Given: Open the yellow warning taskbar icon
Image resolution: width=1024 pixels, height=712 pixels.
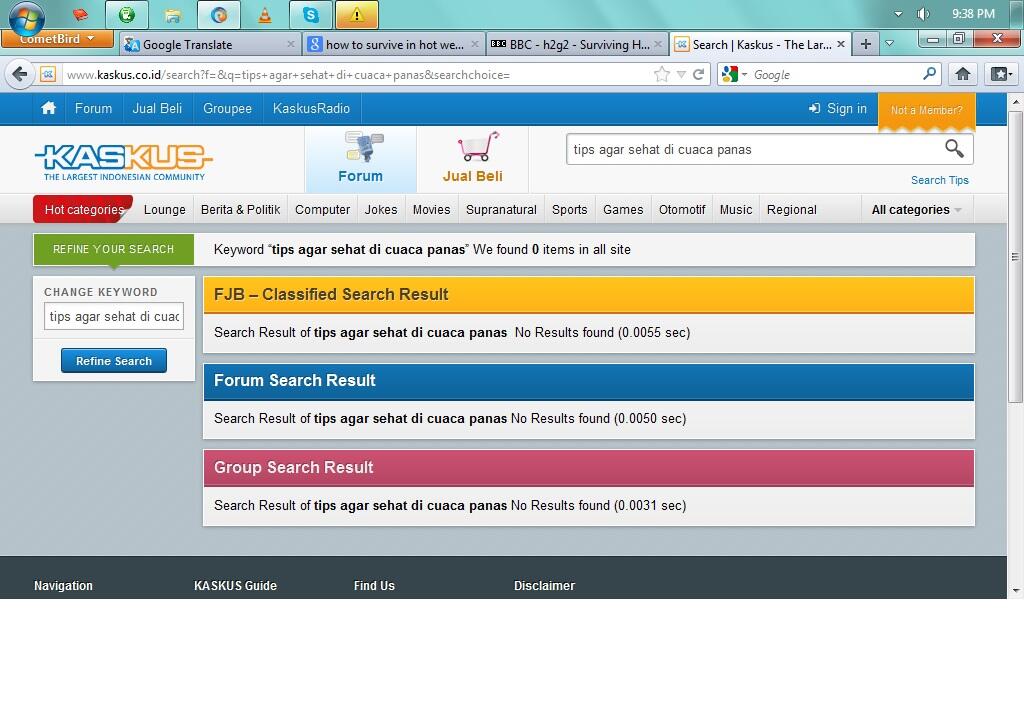Looking at the screenshot, I should (x=357, y=14).
